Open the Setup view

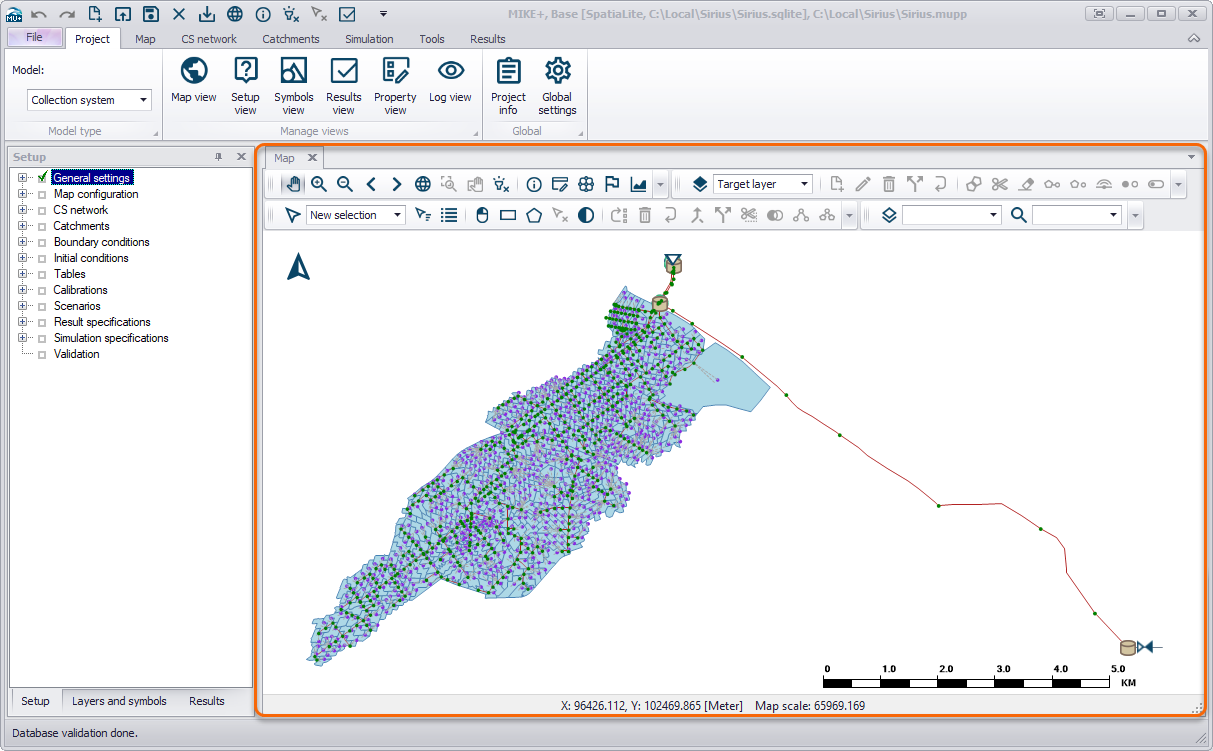pos(245,85)
